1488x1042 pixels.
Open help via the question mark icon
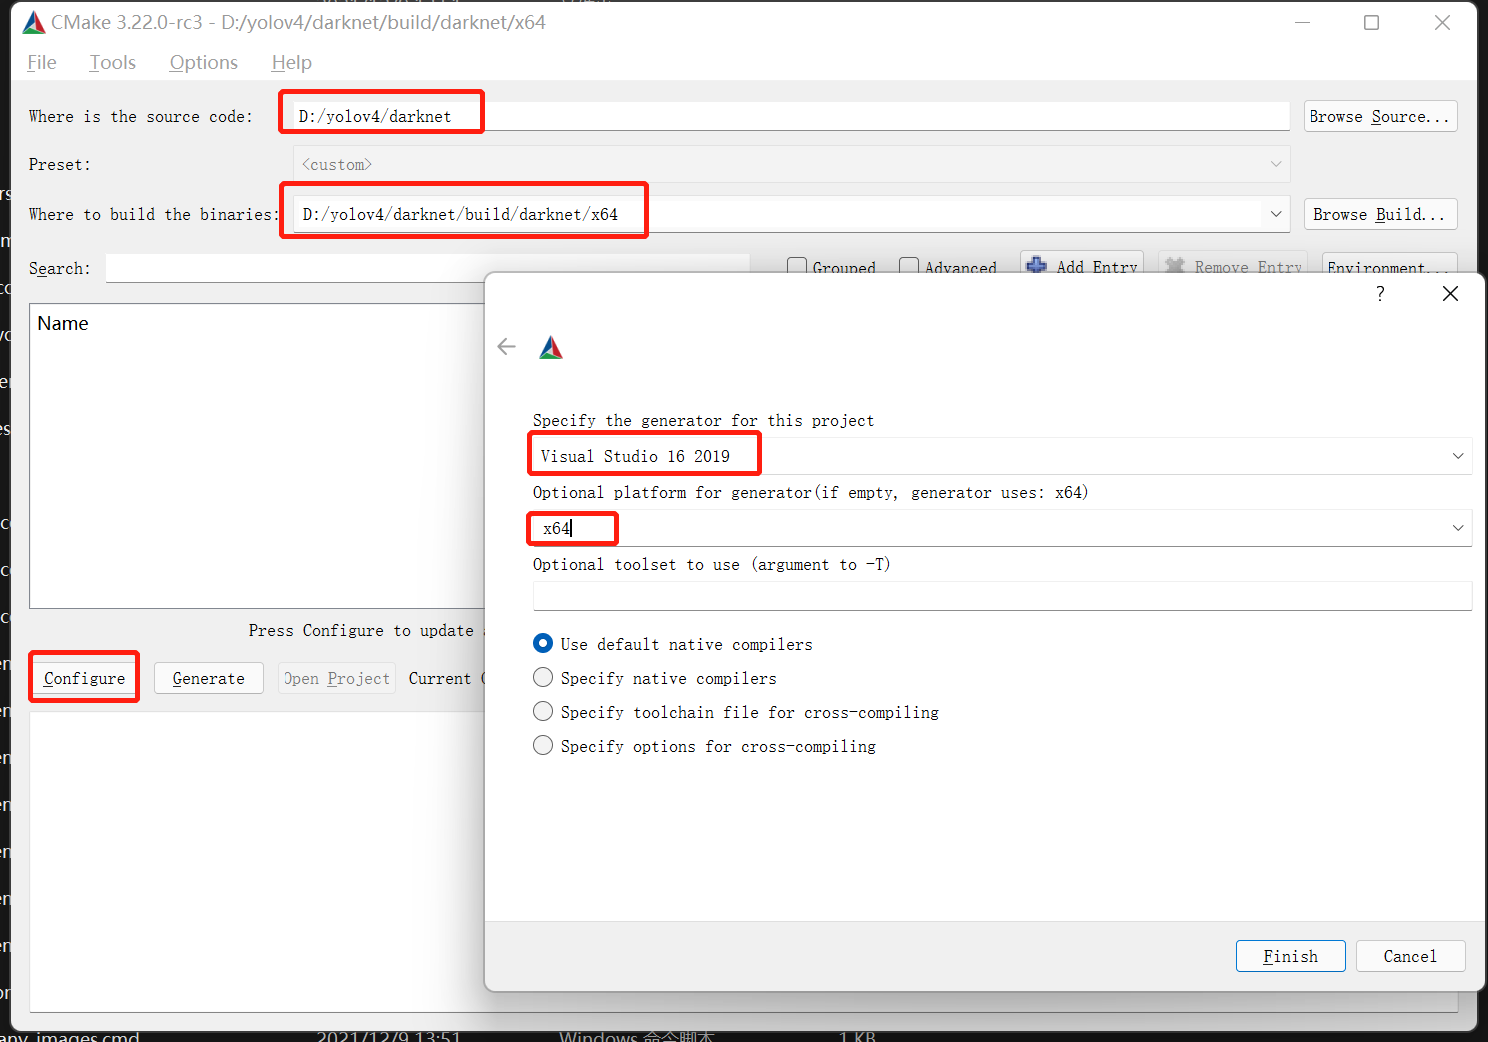[x=1380, y=293]
